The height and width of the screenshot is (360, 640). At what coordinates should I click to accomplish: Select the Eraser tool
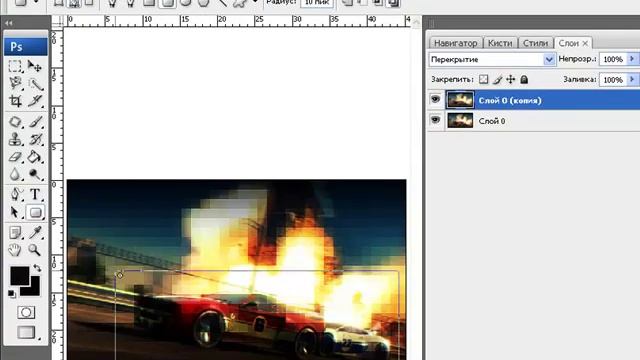[x=15, y=157]
